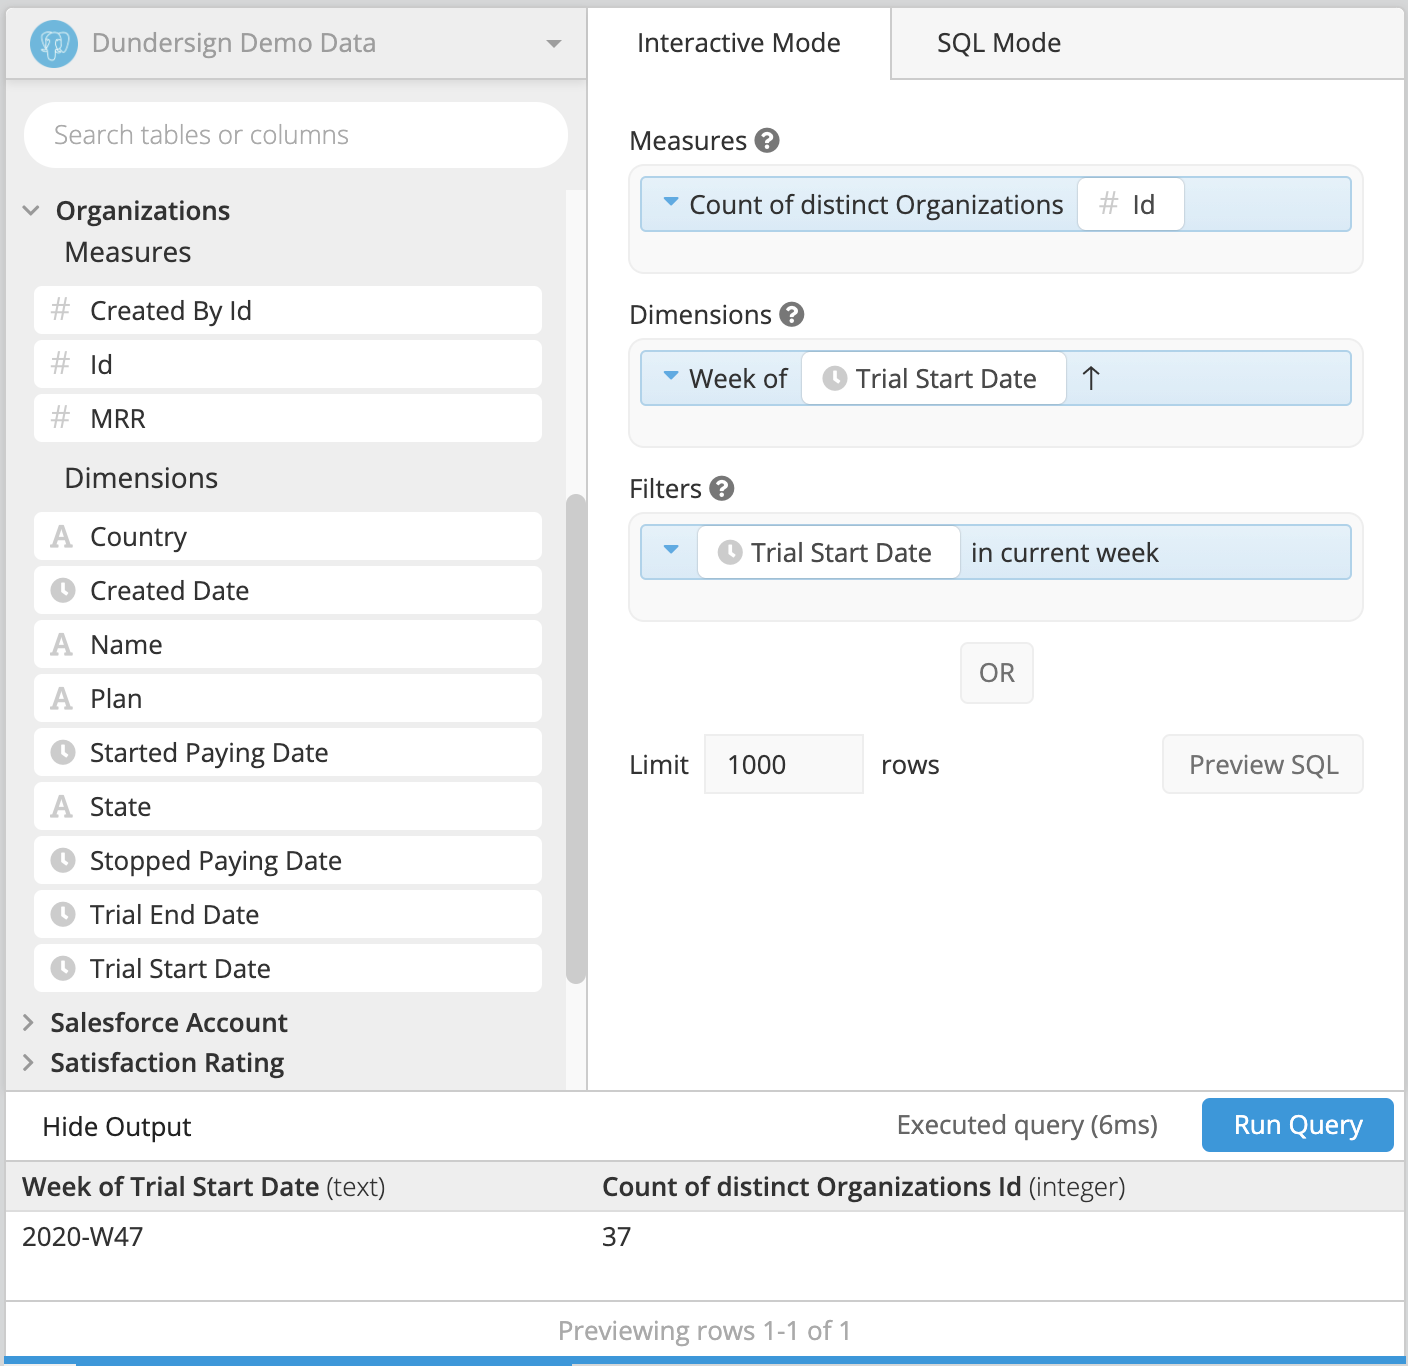
Task: Click the Run Query button
Action: tap(1298, 1125)
